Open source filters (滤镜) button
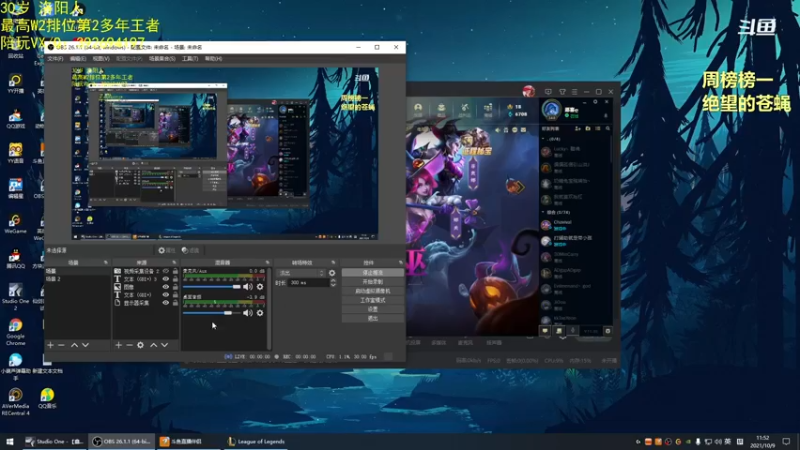This screenshot has width=800, height=450. tap(190, 251)
